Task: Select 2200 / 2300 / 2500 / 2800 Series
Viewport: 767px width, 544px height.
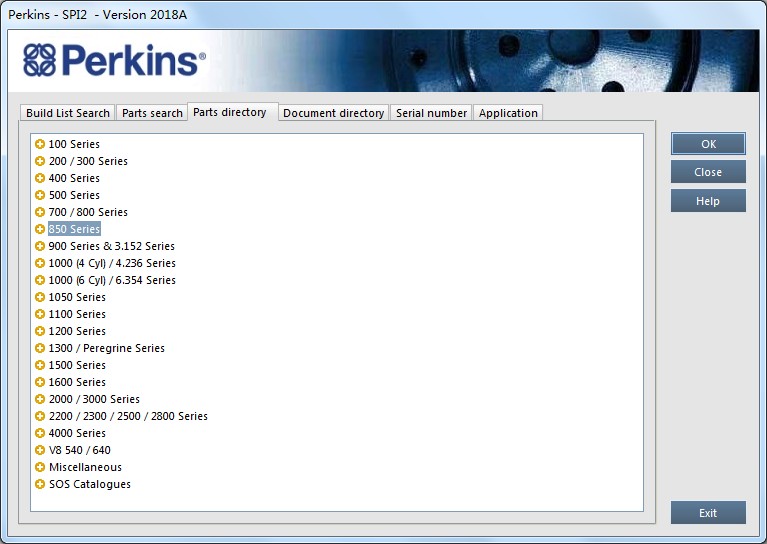Action: point(128,416)
